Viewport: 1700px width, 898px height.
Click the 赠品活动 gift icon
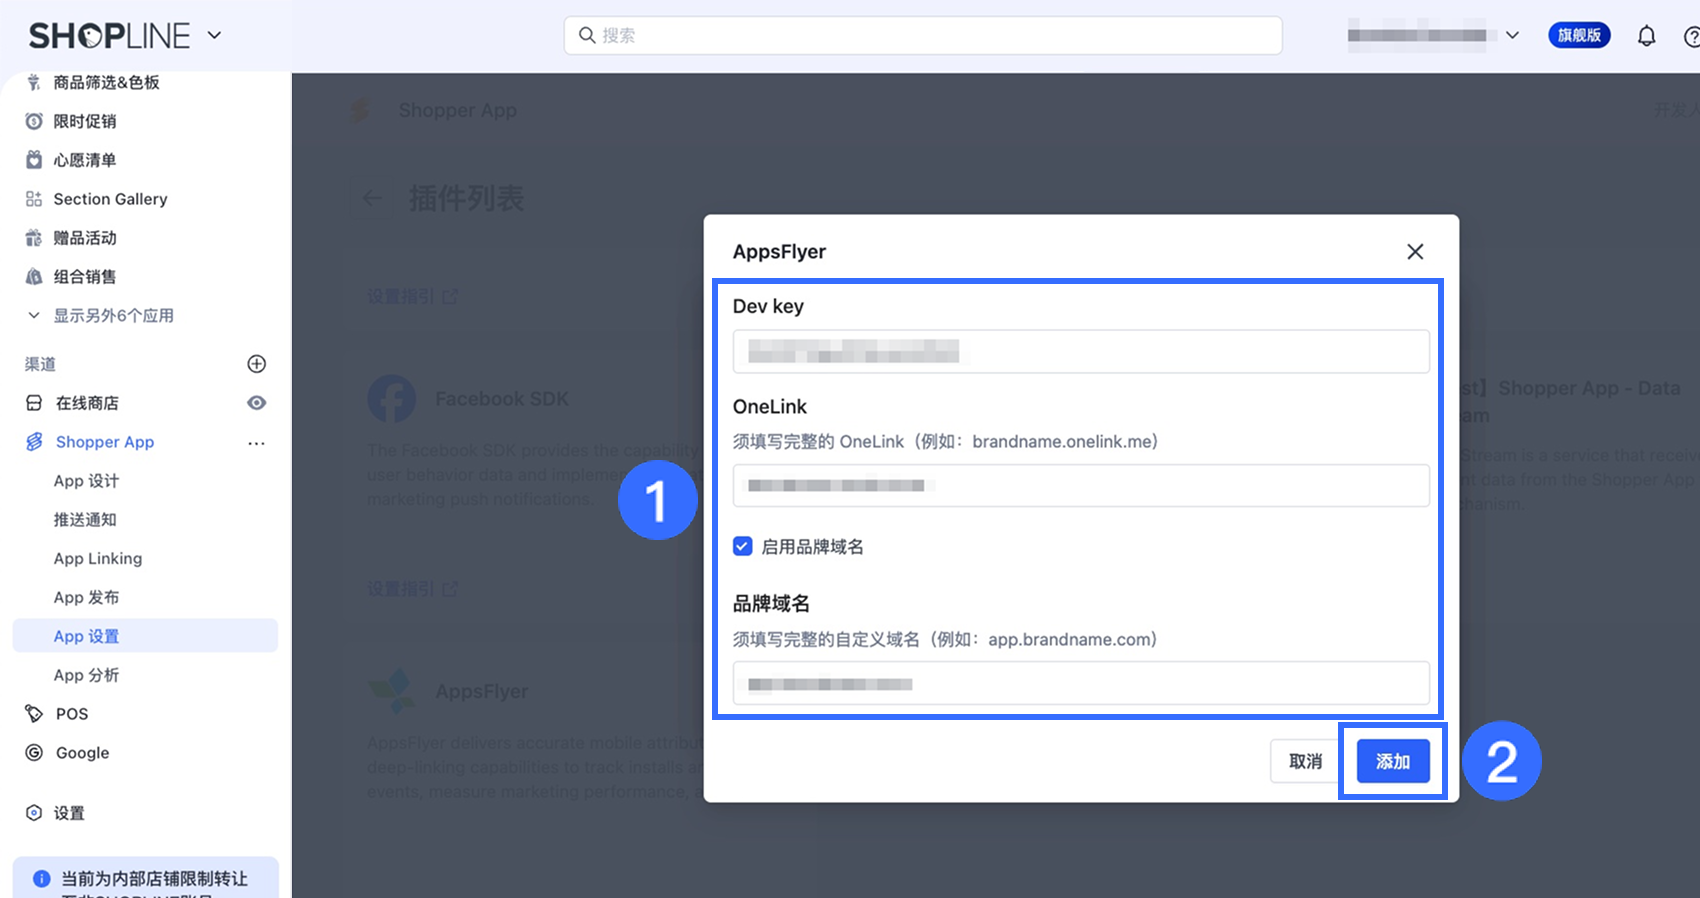click(34, 238)
